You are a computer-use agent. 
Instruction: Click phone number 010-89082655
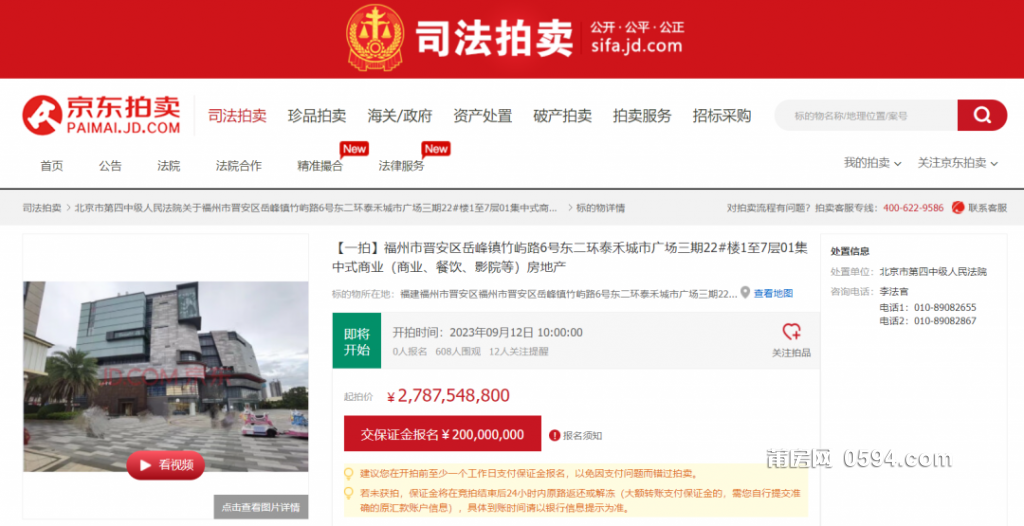coord(945,307)
